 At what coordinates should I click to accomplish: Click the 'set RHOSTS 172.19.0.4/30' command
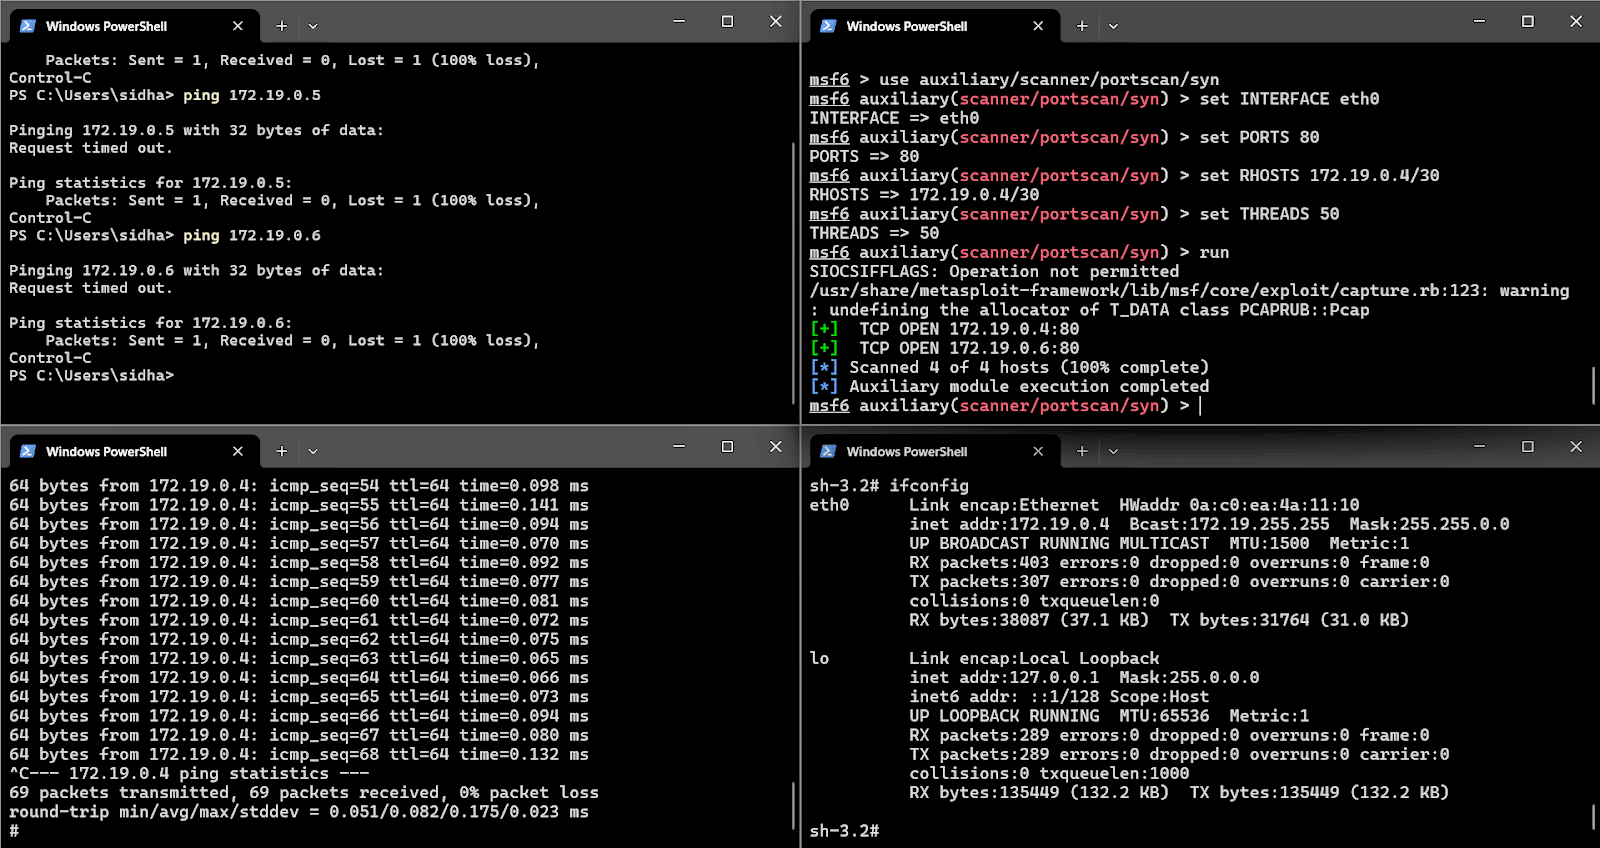pyautogui.click(x=1319, y=175)
